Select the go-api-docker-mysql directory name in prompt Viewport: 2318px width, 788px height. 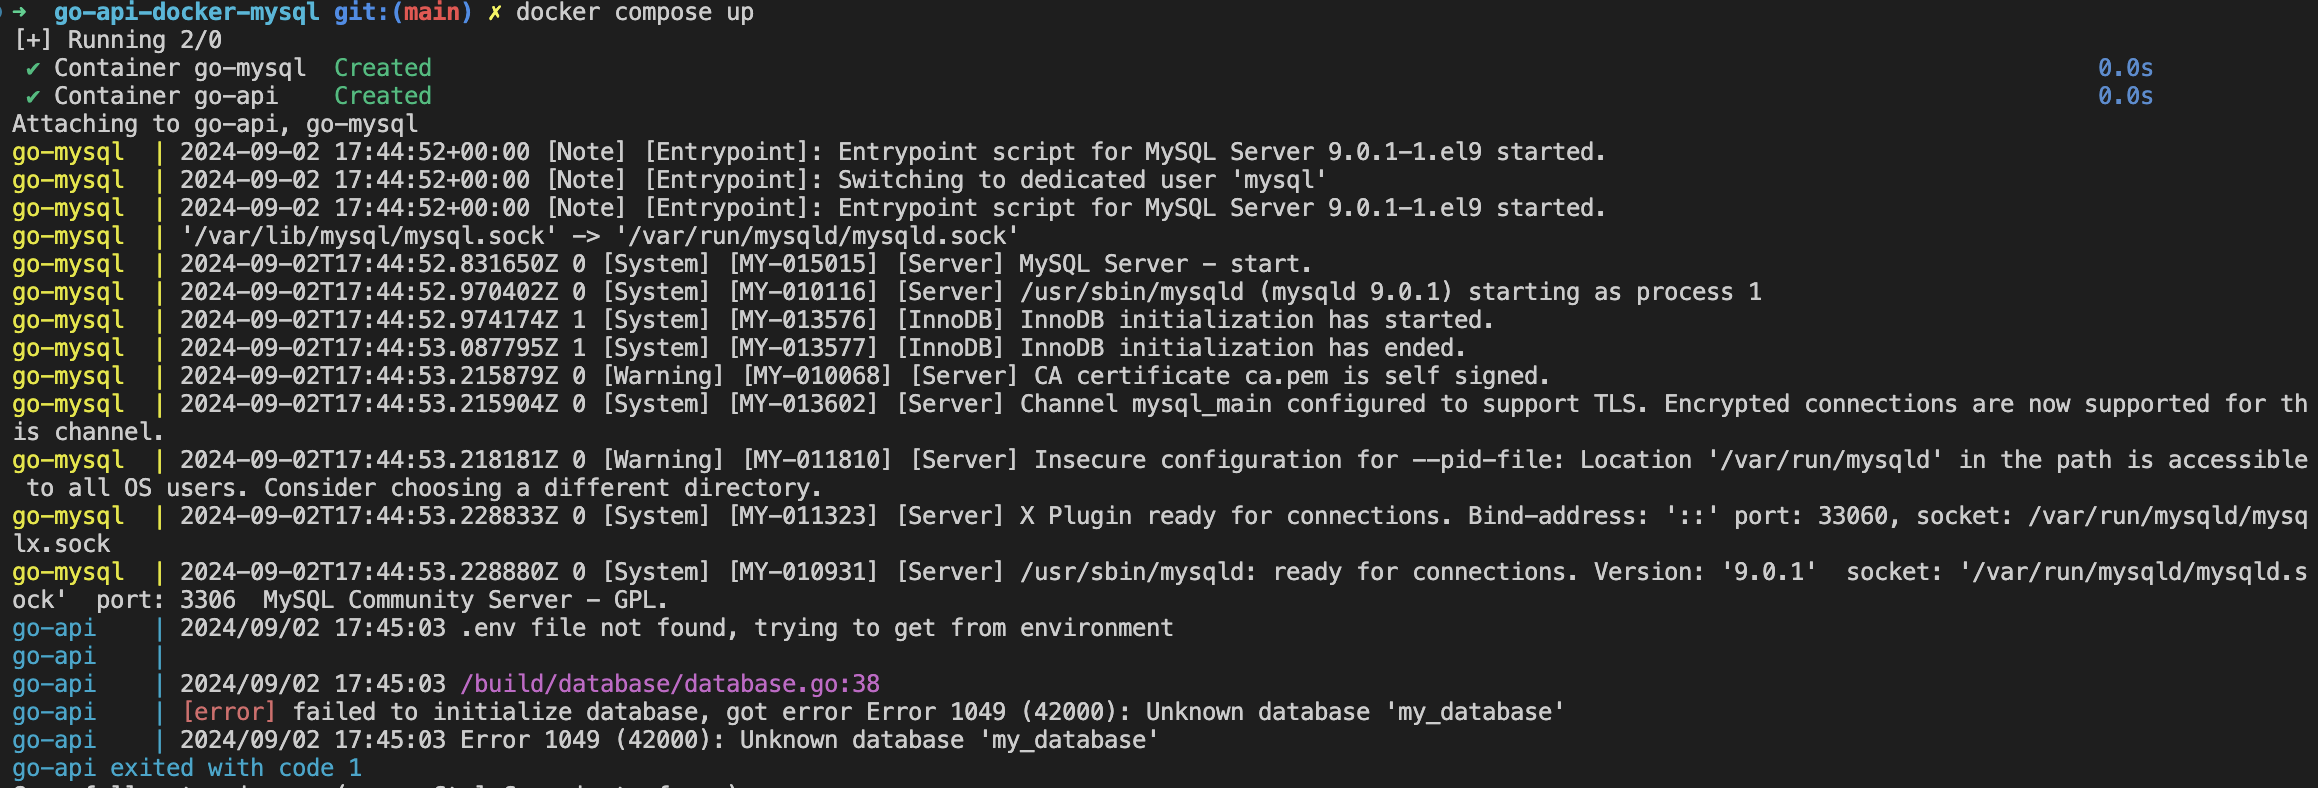pyautogui.click(x=186, y=12)
